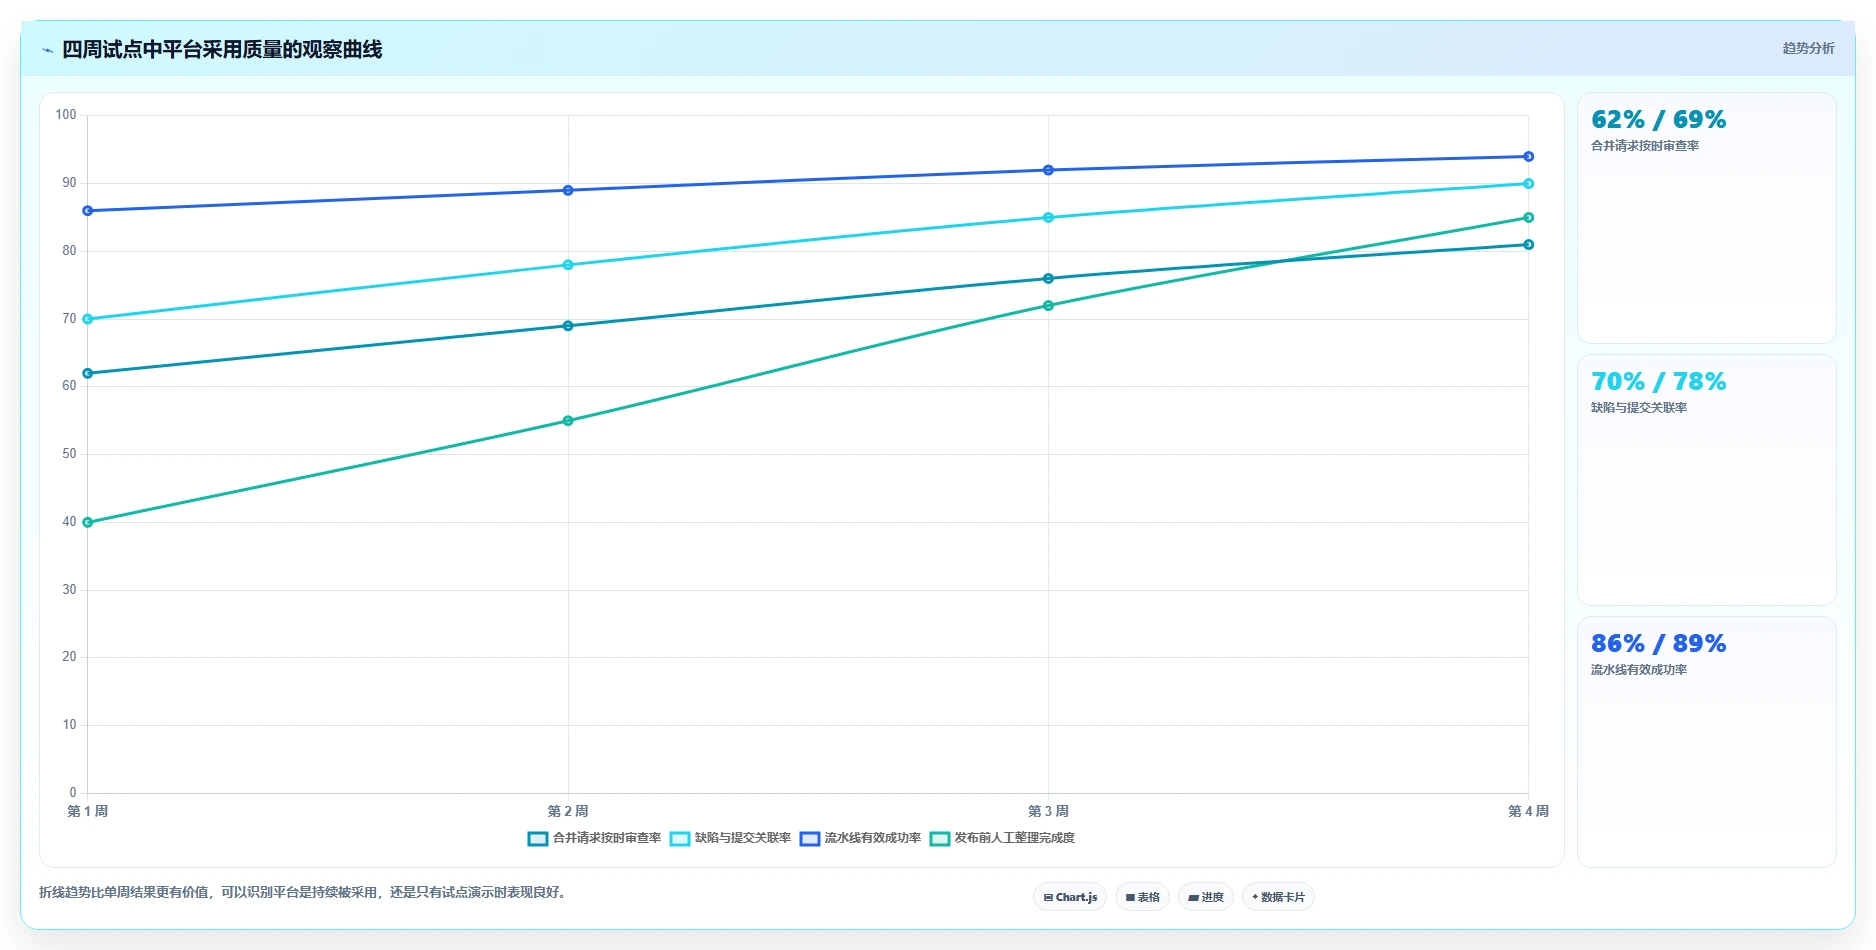
Task: Click the 流水线有效成功率 legend color box
Action: pyautogui.click(x=810, y=839)
